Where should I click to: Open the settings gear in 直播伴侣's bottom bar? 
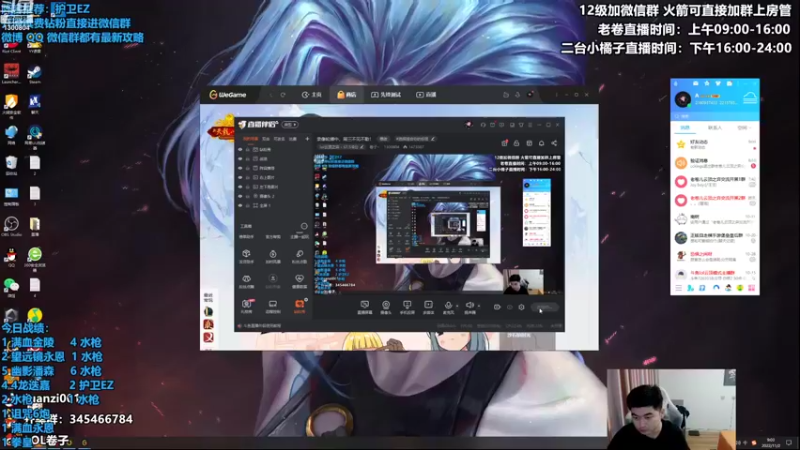click(521, 307)
